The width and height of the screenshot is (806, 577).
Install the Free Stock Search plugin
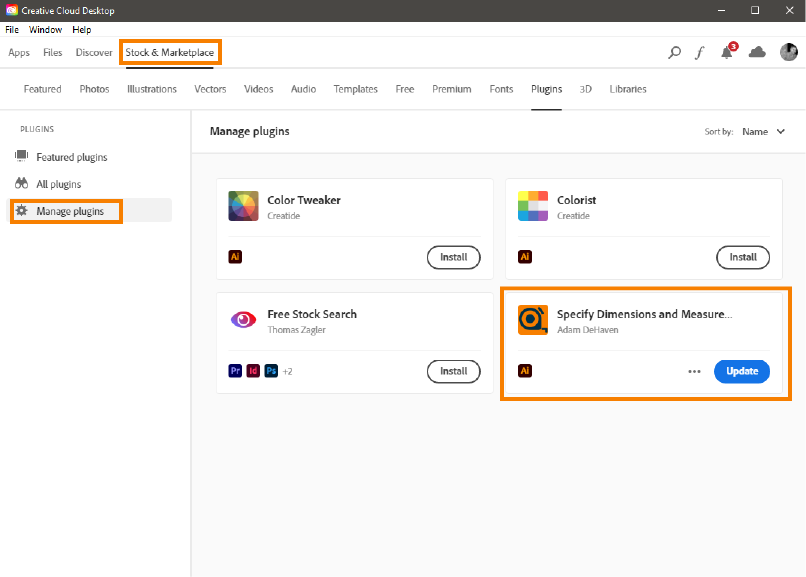[453, 371]
